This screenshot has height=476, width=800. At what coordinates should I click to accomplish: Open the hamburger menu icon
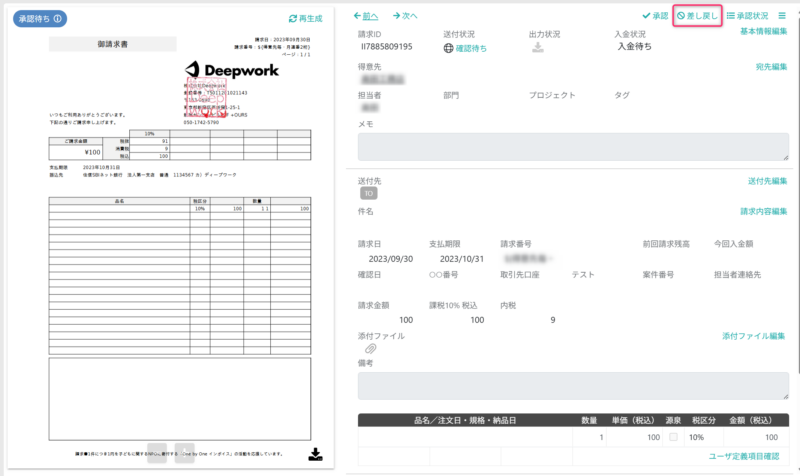pos(782,16)
